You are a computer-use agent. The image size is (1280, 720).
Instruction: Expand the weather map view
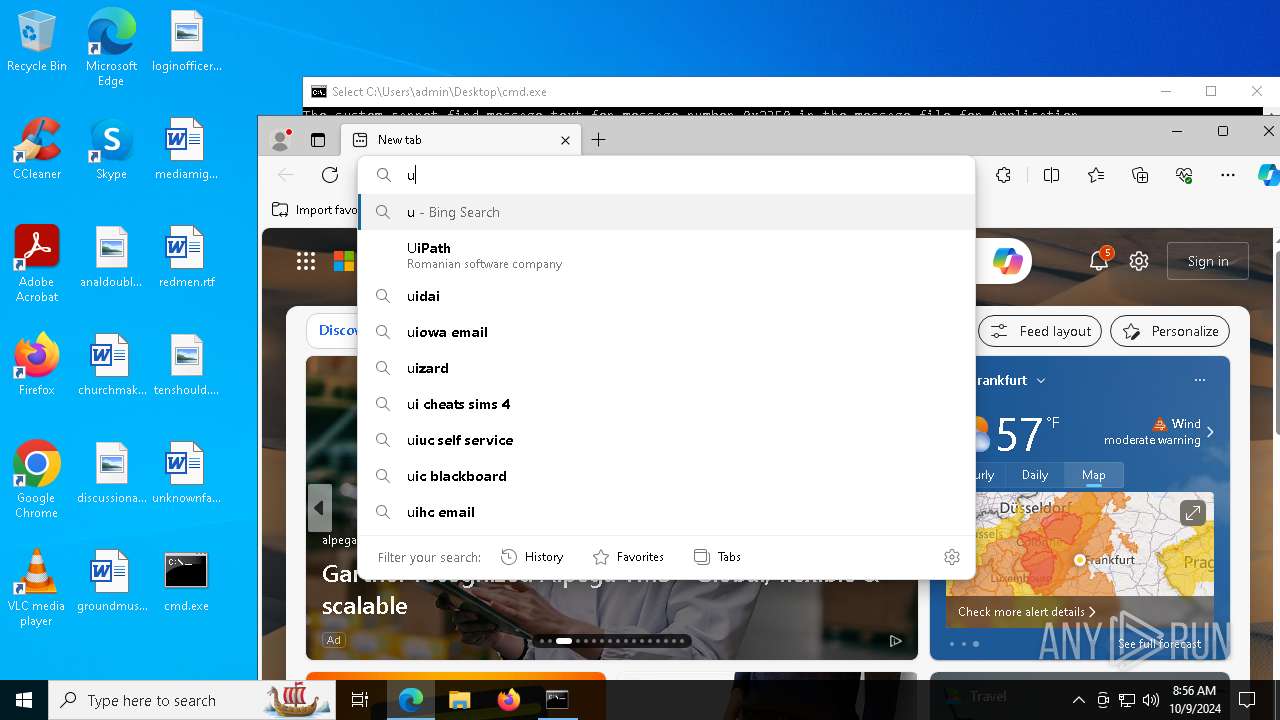pos(1192,514)
